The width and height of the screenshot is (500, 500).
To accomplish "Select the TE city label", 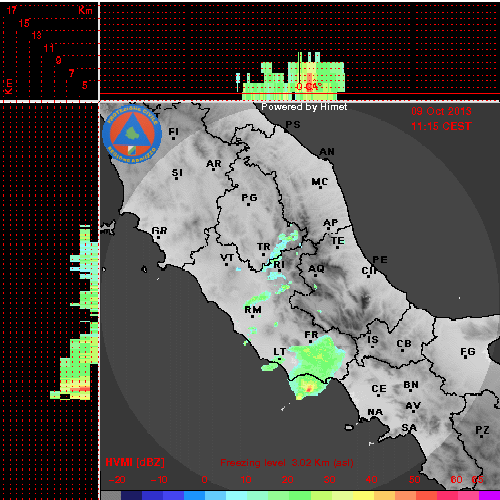I will pos(338,240).
